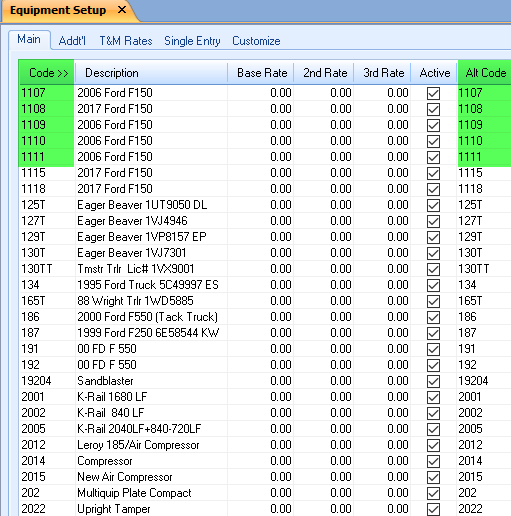Toggle Active checkbox for Upright Tamper
The height and width of the screenshot is (516, 511).
pyautogui.click(x=433, y=509)
